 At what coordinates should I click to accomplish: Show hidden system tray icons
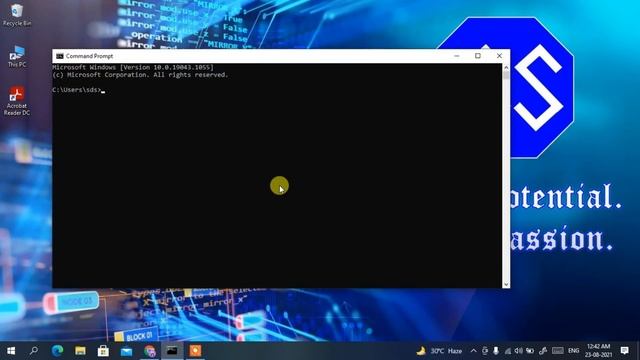473,351
